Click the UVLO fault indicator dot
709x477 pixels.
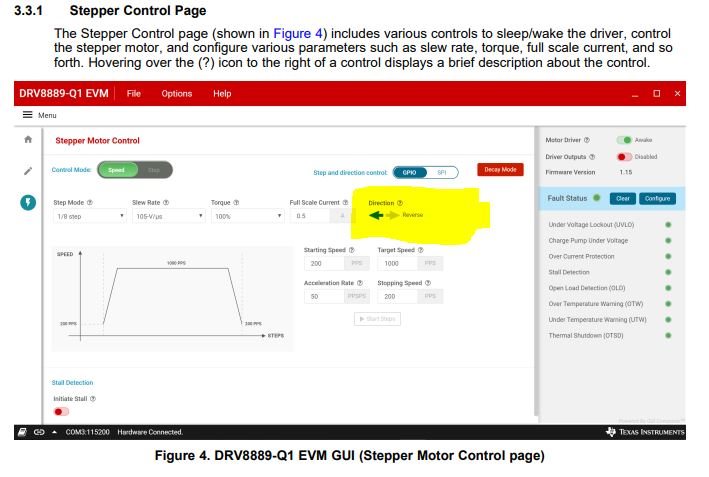click(668, 225)
